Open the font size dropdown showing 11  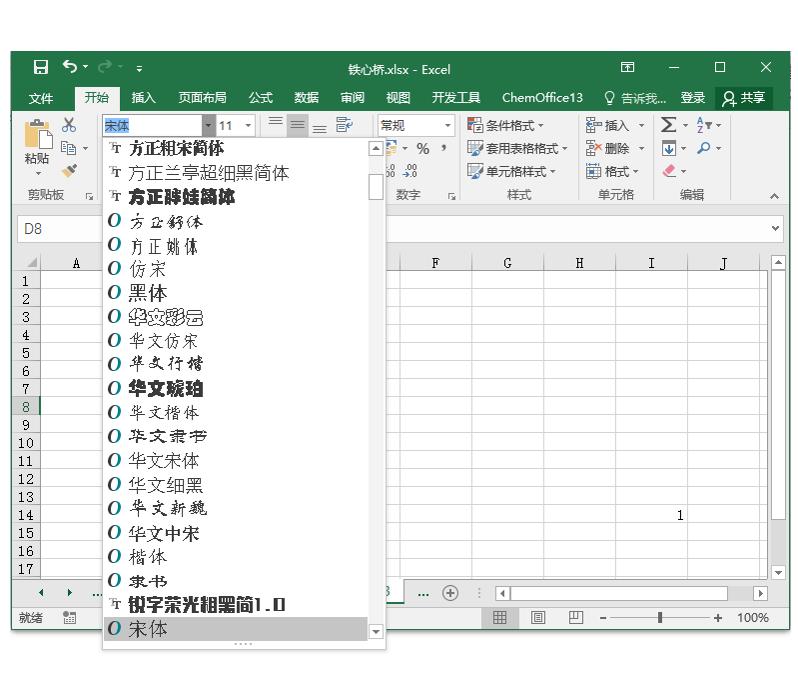[x=248, y=125]
